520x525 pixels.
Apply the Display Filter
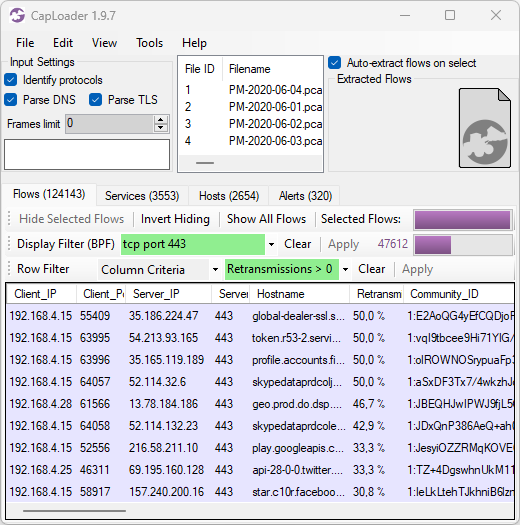pos(343,244)
